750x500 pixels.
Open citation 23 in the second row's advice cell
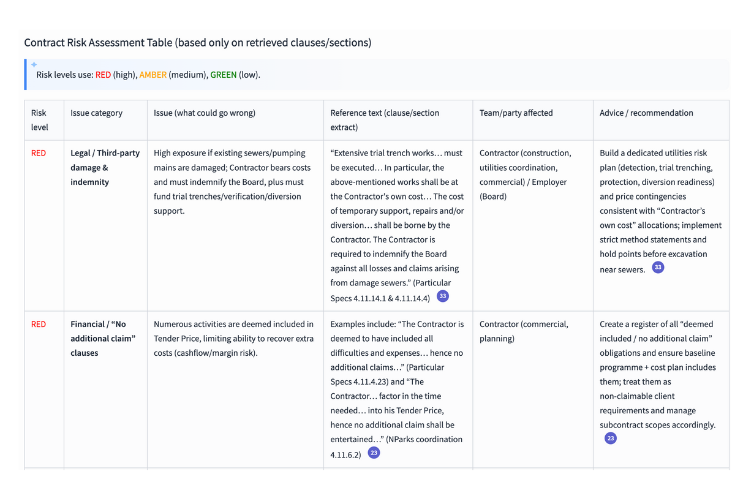point(611,438)
